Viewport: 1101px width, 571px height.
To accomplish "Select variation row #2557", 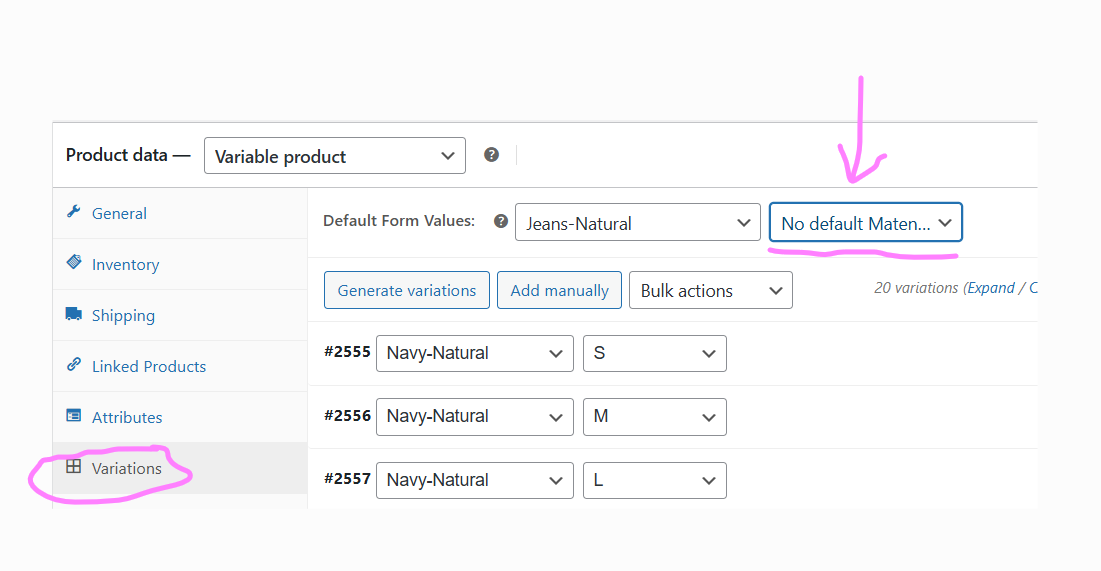I will tap(347, 479).
